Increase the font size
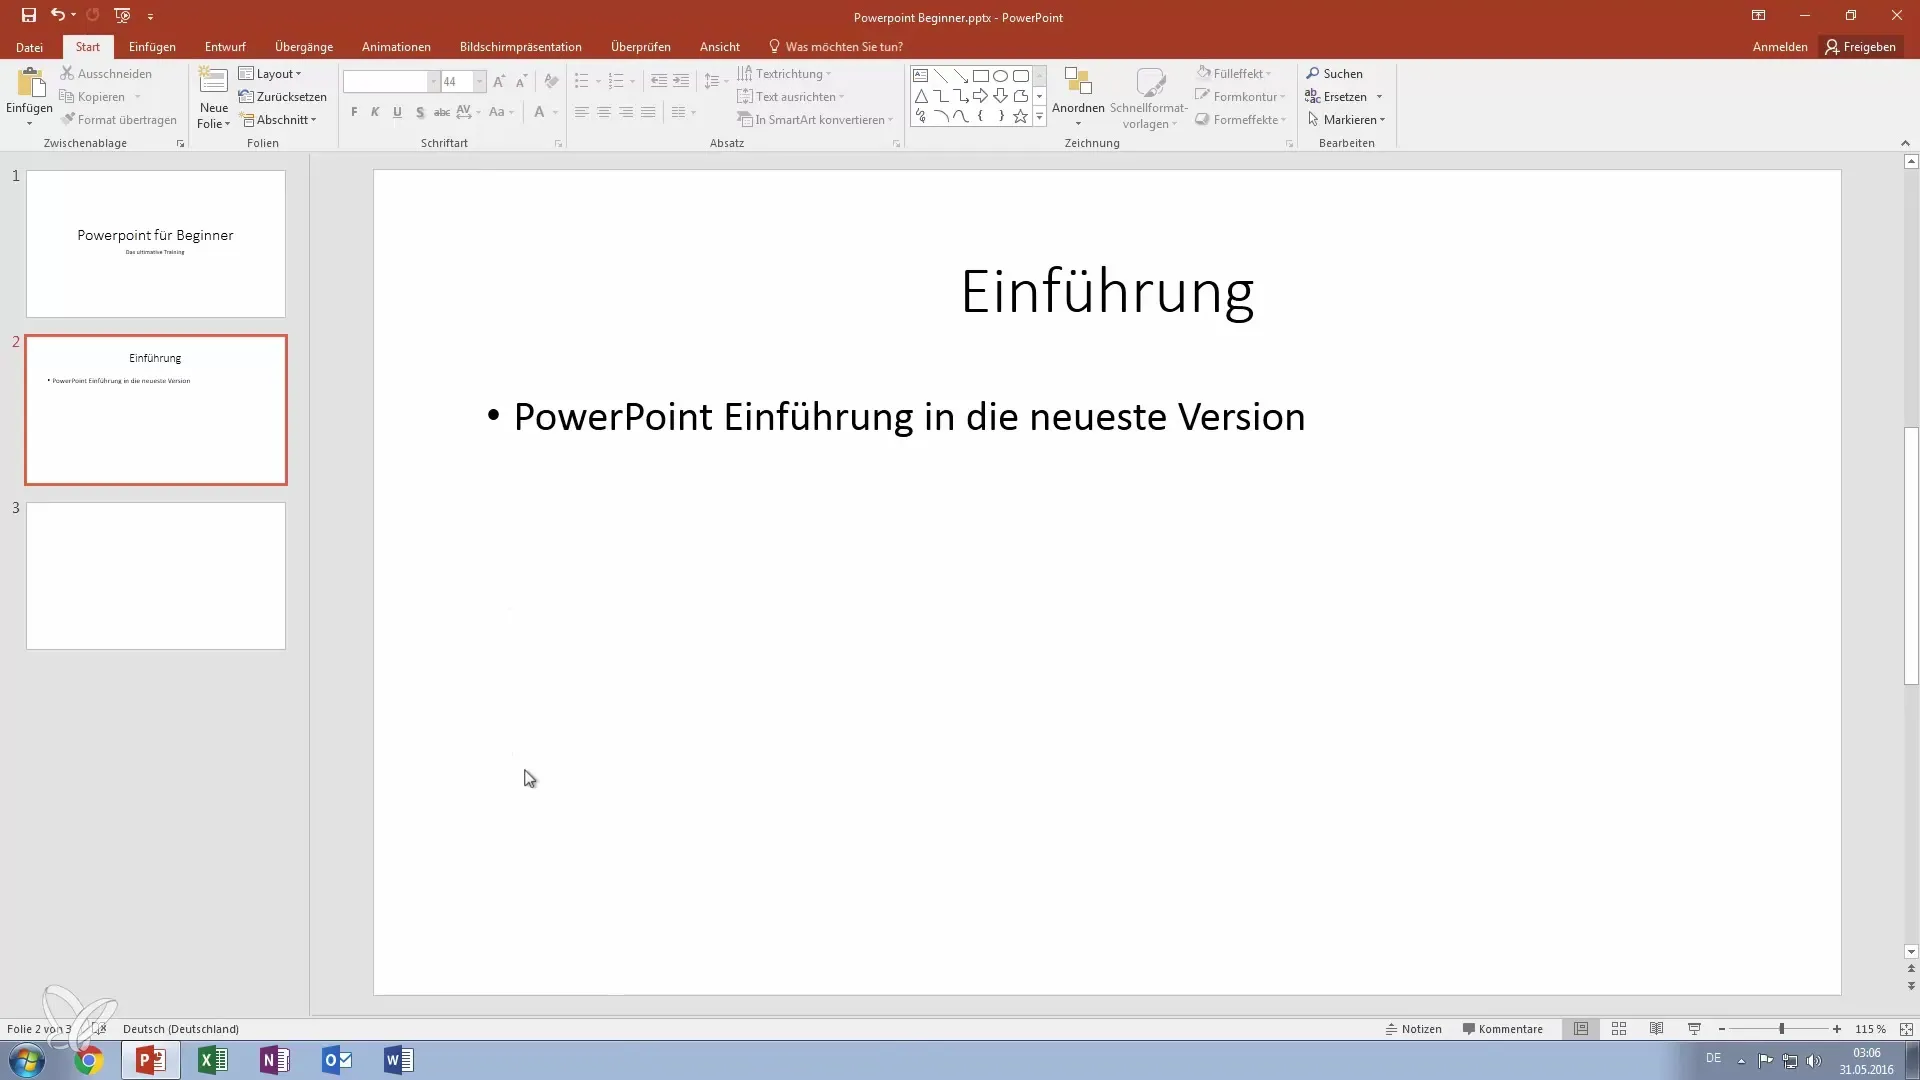 pos(499,82)
